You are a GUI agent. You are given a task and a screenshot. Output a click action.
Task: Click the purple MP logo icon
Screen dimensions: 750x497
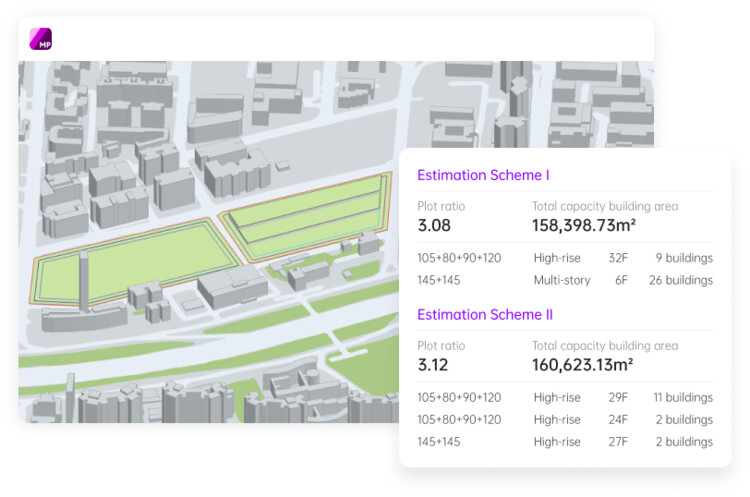41,39
